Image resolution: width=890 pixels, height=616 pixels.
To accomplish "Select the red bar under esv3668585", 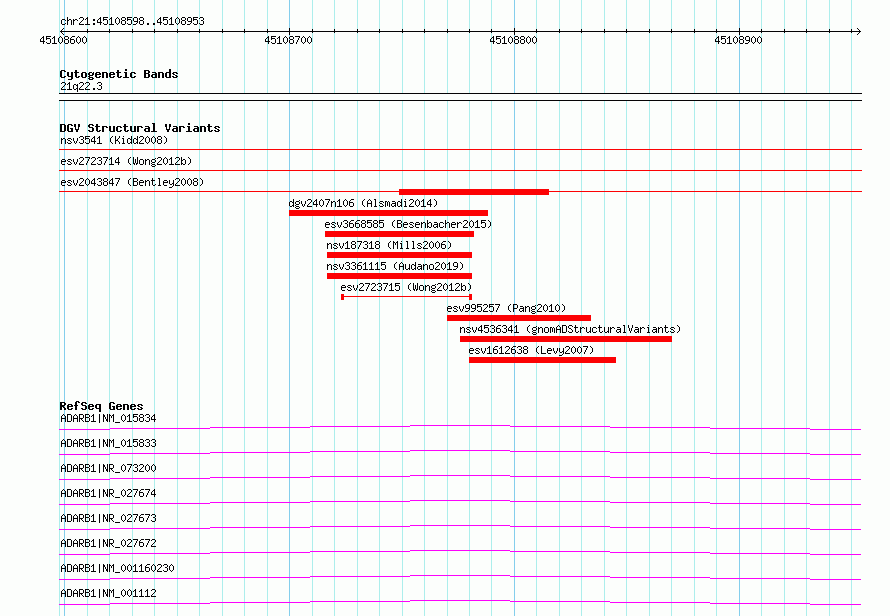I will click(x=400, y=234).
